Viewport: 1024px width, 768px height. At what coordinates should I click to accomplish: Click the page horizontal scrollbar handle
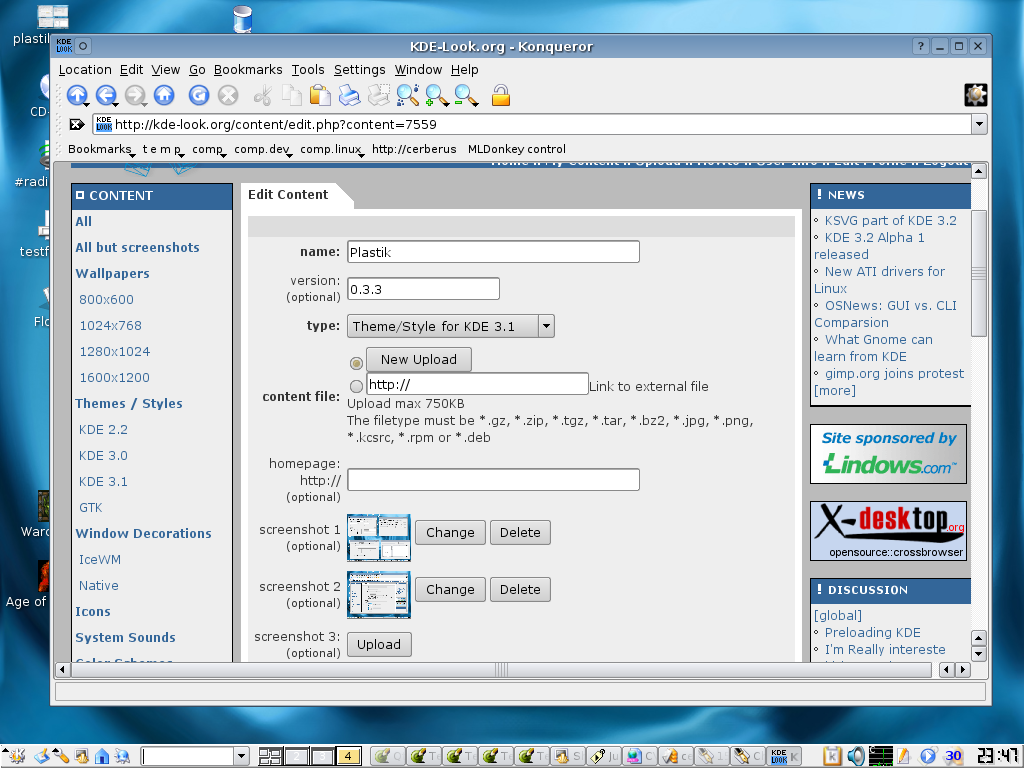coord(501,669)
